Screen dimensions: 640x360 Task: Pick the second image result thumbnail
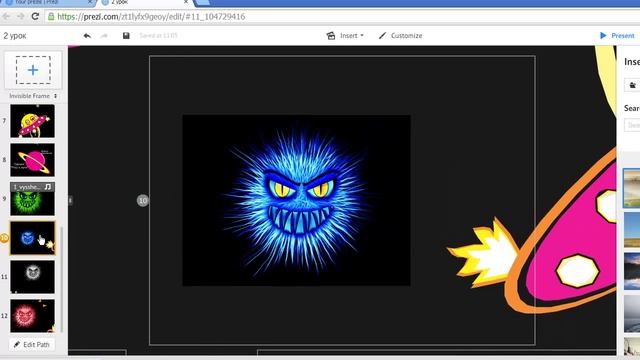[631, 230]
